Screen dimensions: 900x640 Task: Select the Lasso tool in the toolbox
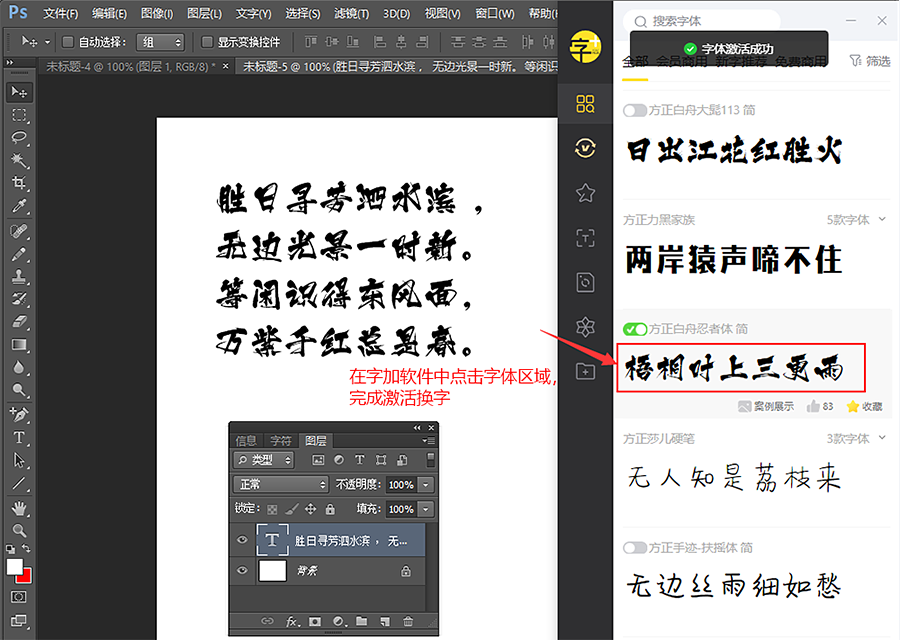pyautogui.click(x=19, y=137)
